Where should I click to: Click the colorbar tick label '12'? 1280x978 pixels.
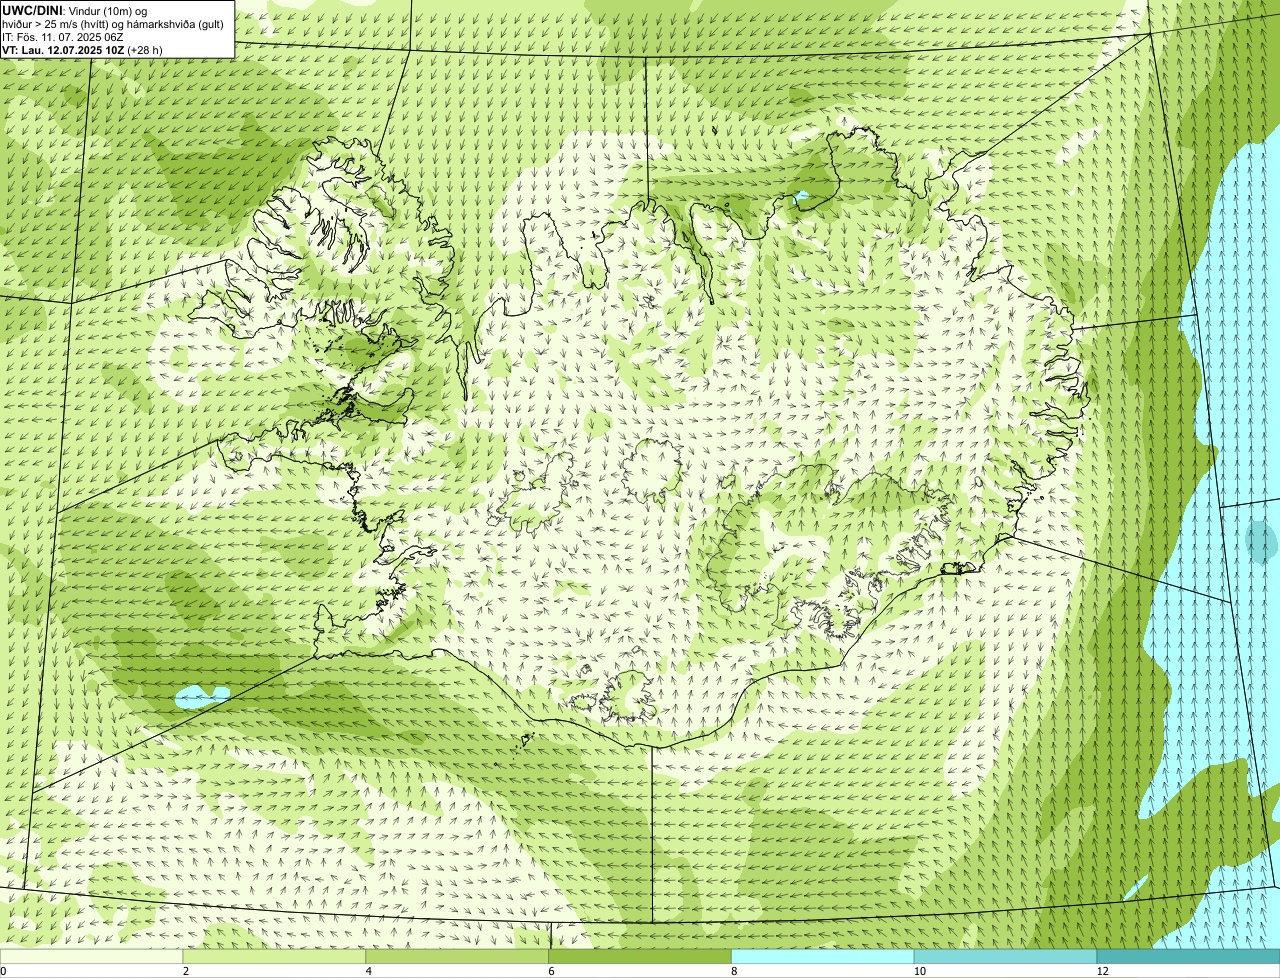tap(1102, 971)
